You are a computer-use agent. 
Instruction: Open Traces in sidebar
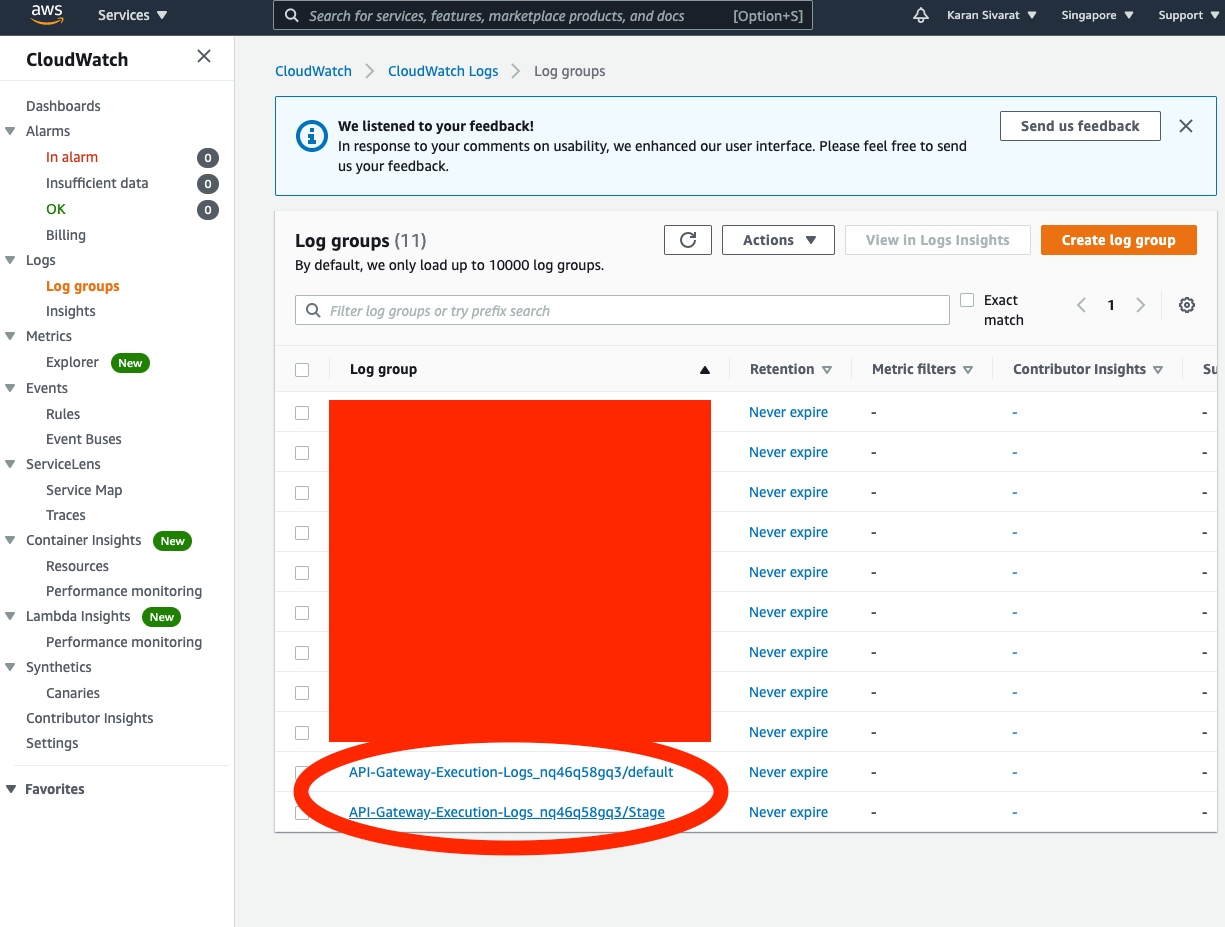(x=66, y=515)
